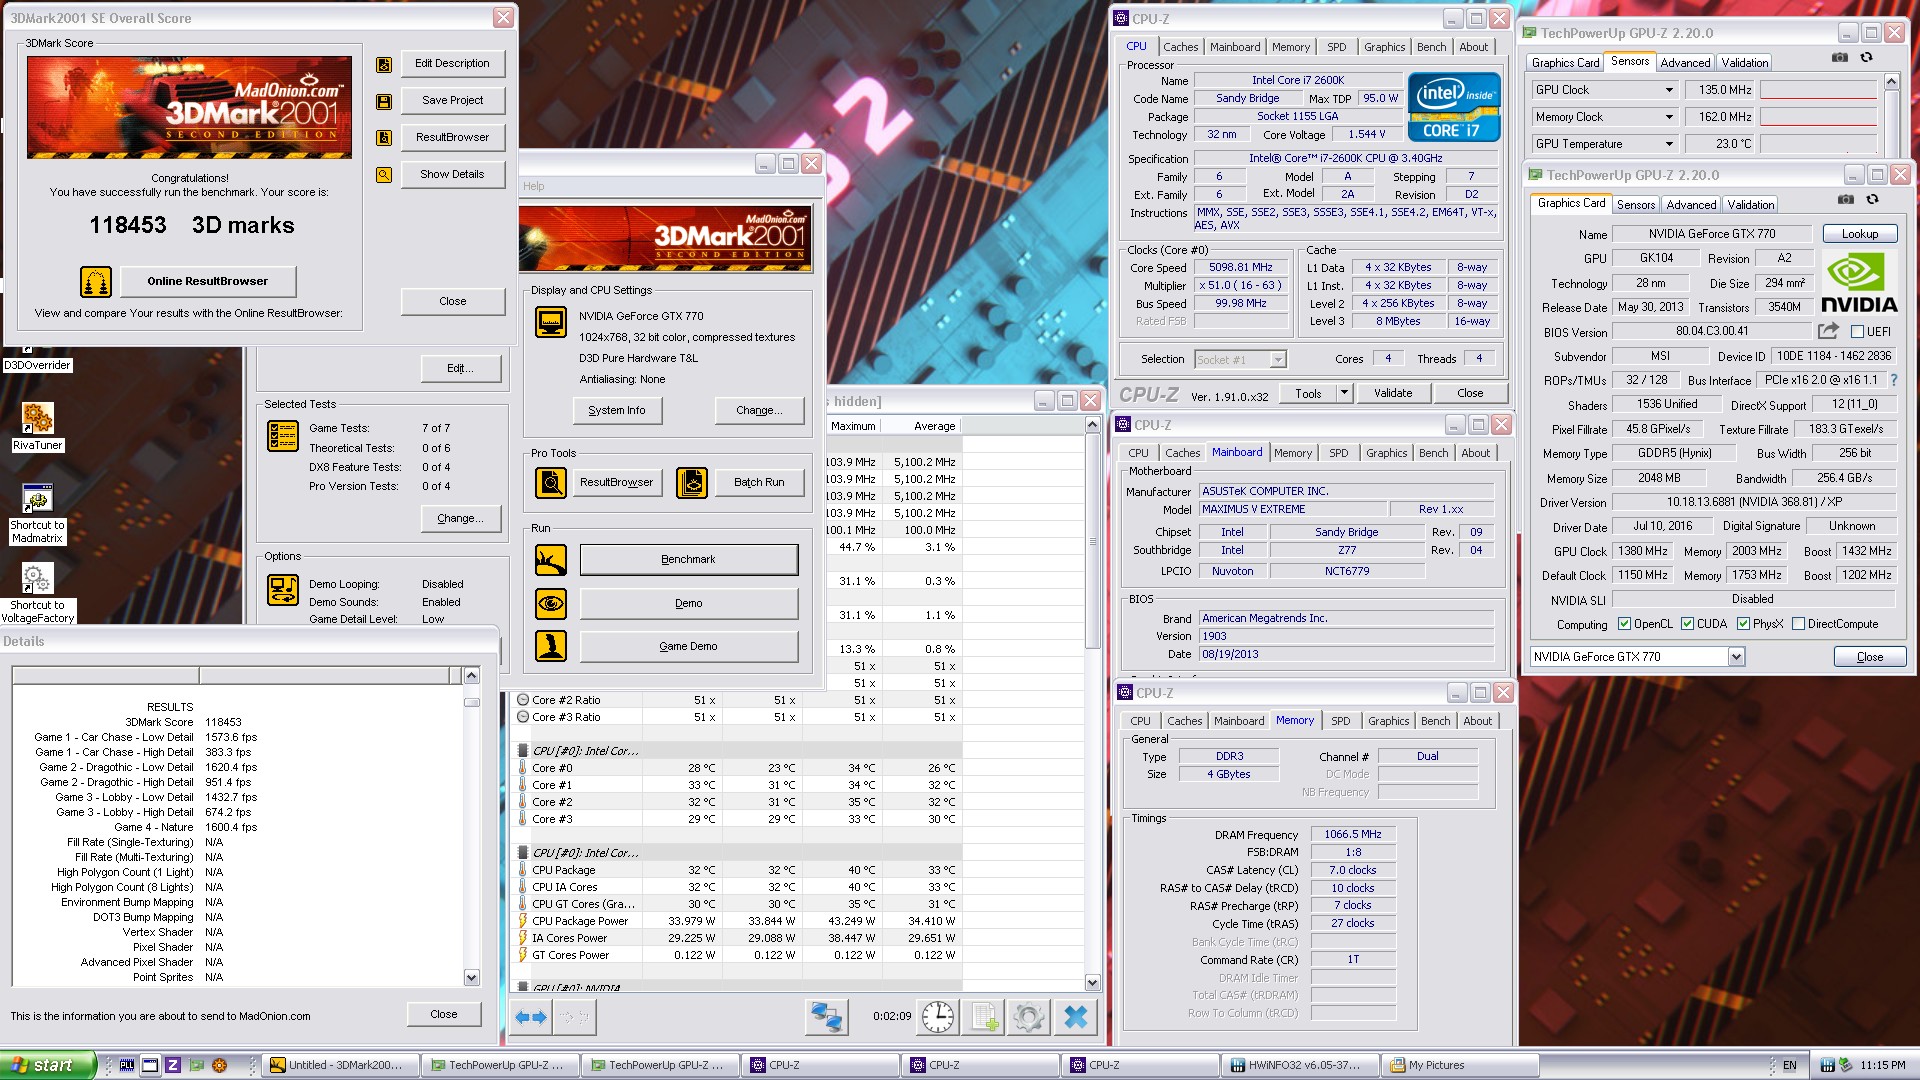This screenshot has height=1080, width=1920.
Task: Toggle the UEFI checkbox in GPU-Z
Action: click(1857, 332)
